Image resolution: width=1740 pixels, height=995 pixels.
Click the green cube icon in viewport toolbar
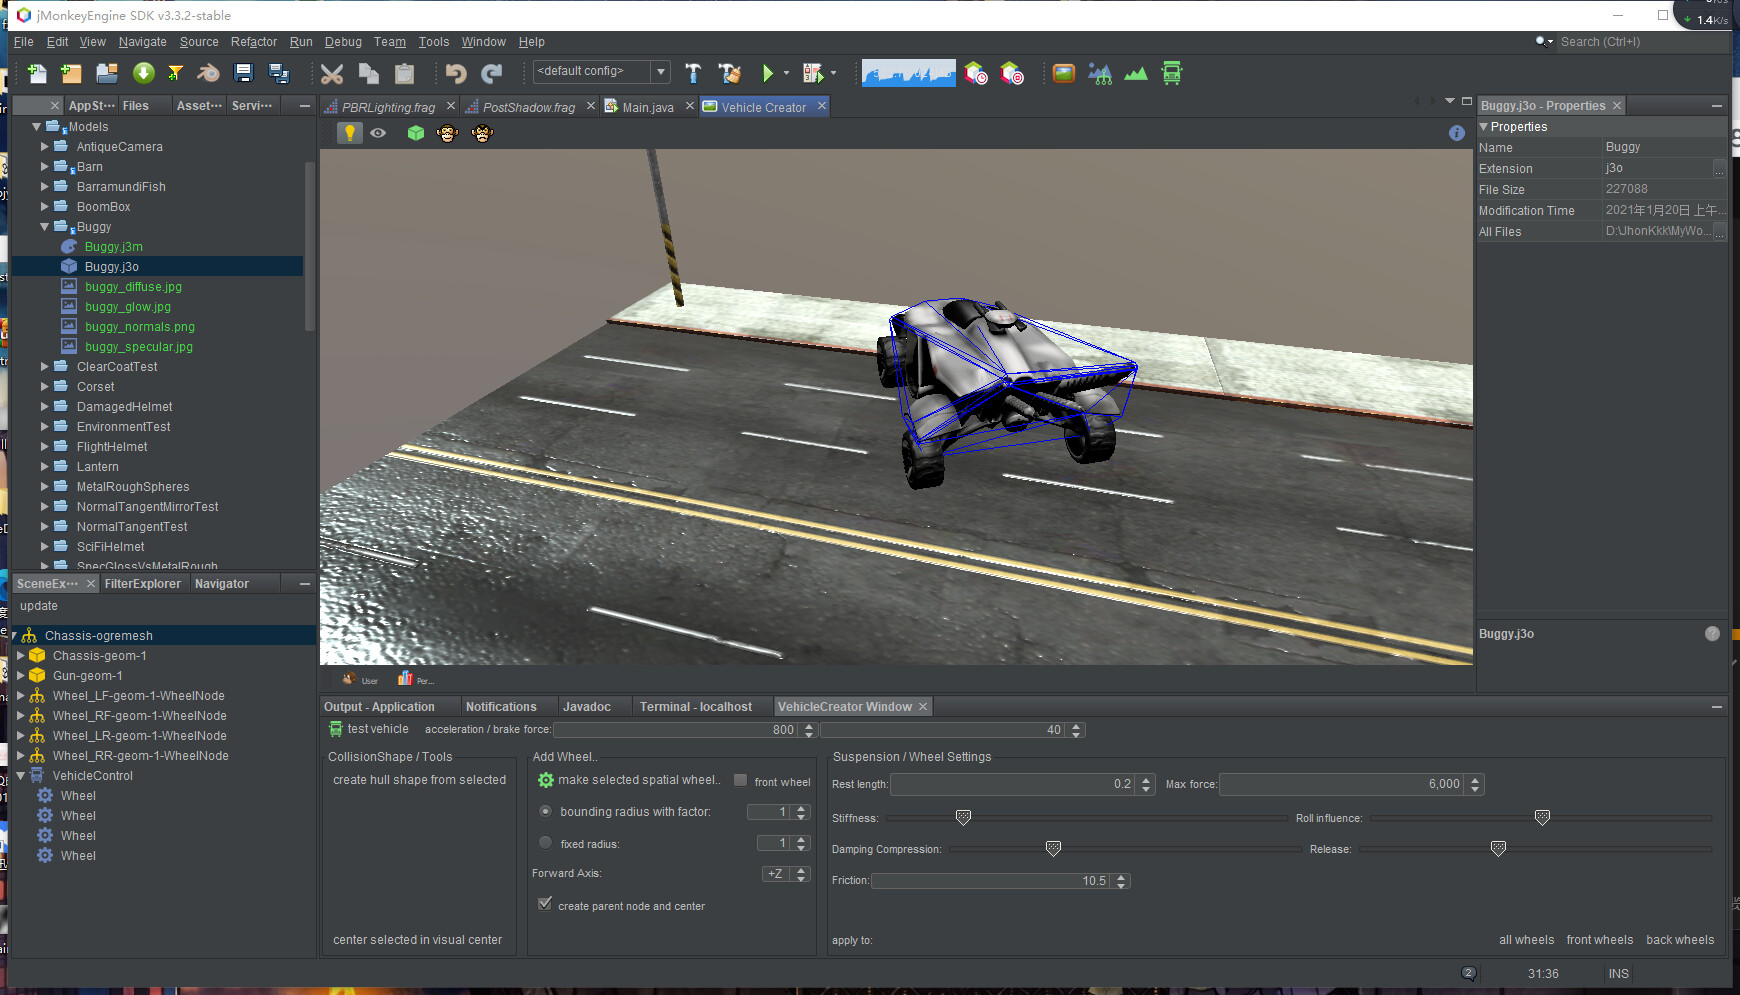coord(416,133)
